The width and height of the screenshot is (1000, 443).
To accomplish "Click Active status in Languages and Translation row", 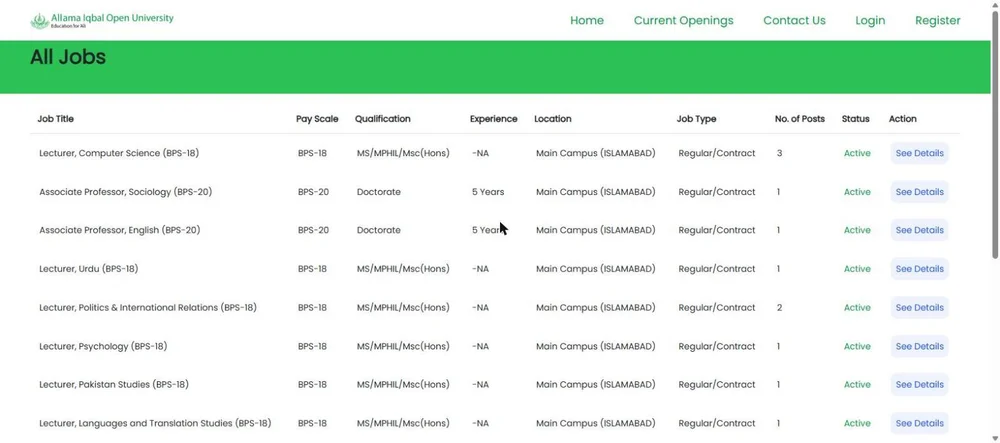I will 857,423.
